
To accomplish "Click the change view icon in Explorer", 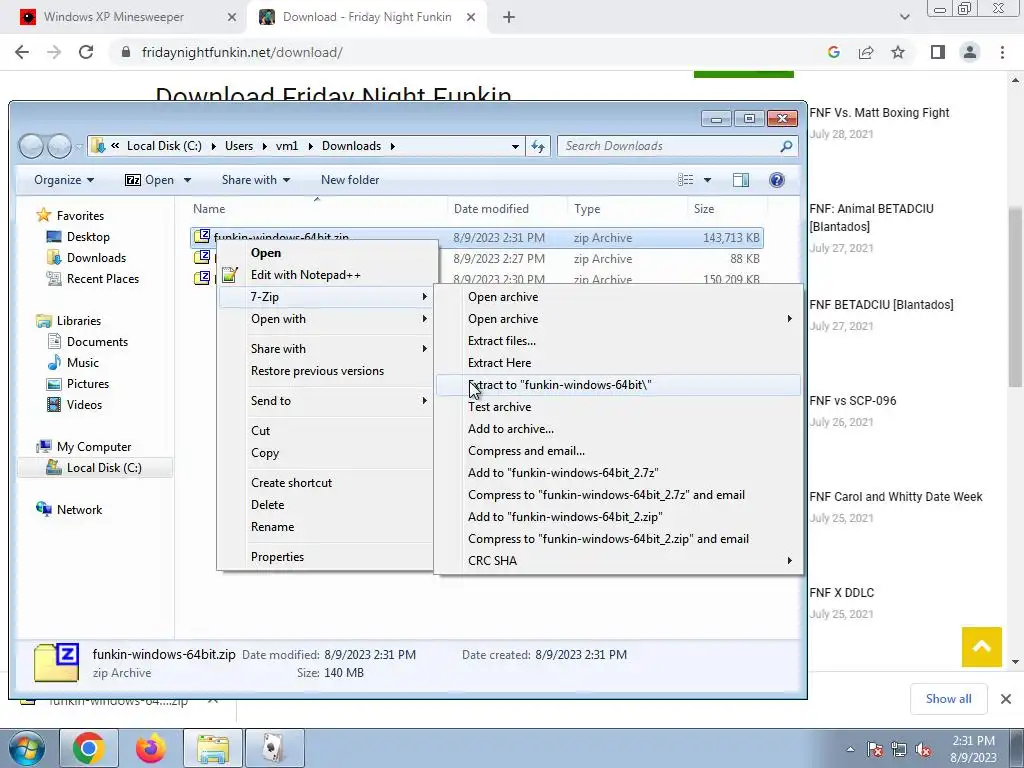I will (x=685, y=180).
